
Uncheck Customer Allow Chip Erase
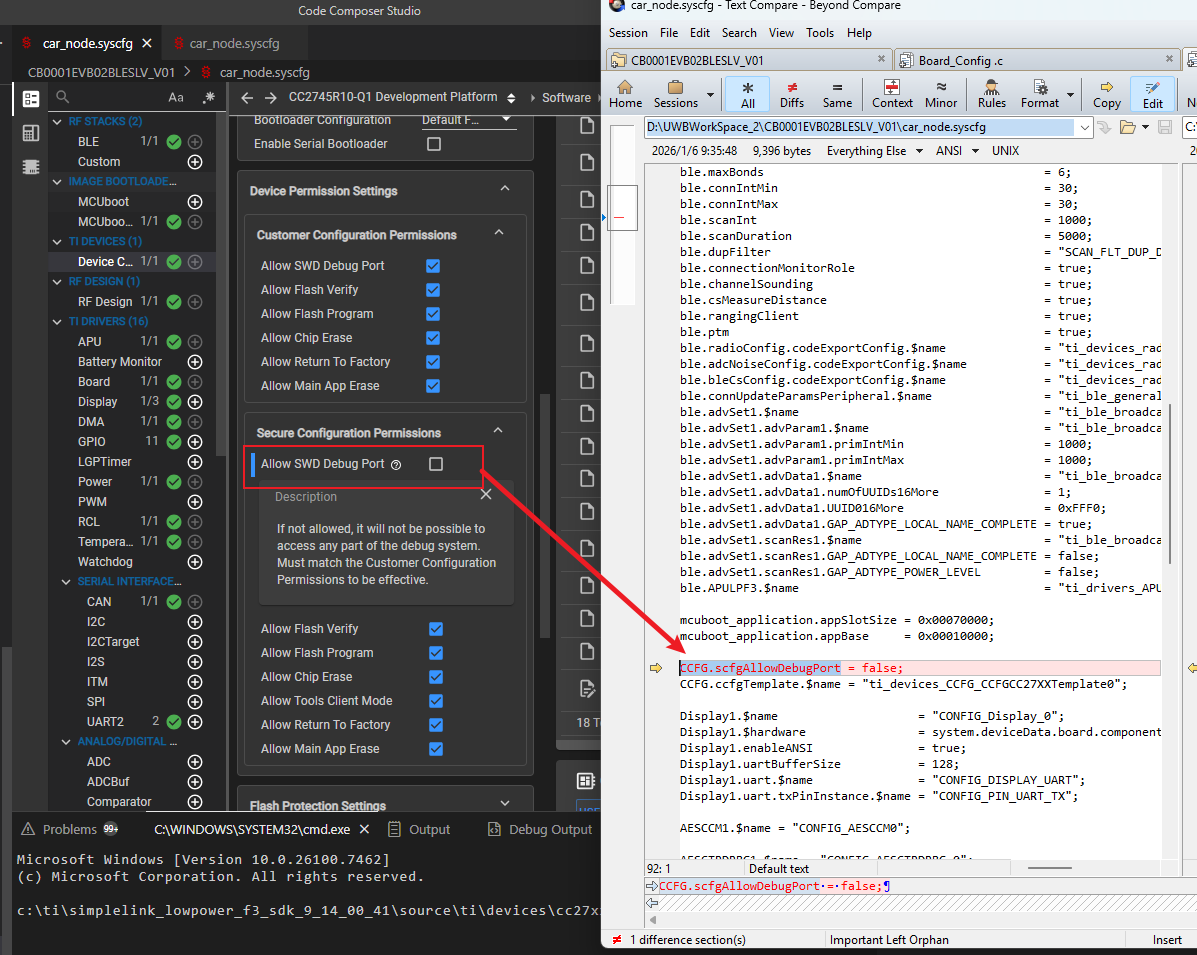coord(433,338)
